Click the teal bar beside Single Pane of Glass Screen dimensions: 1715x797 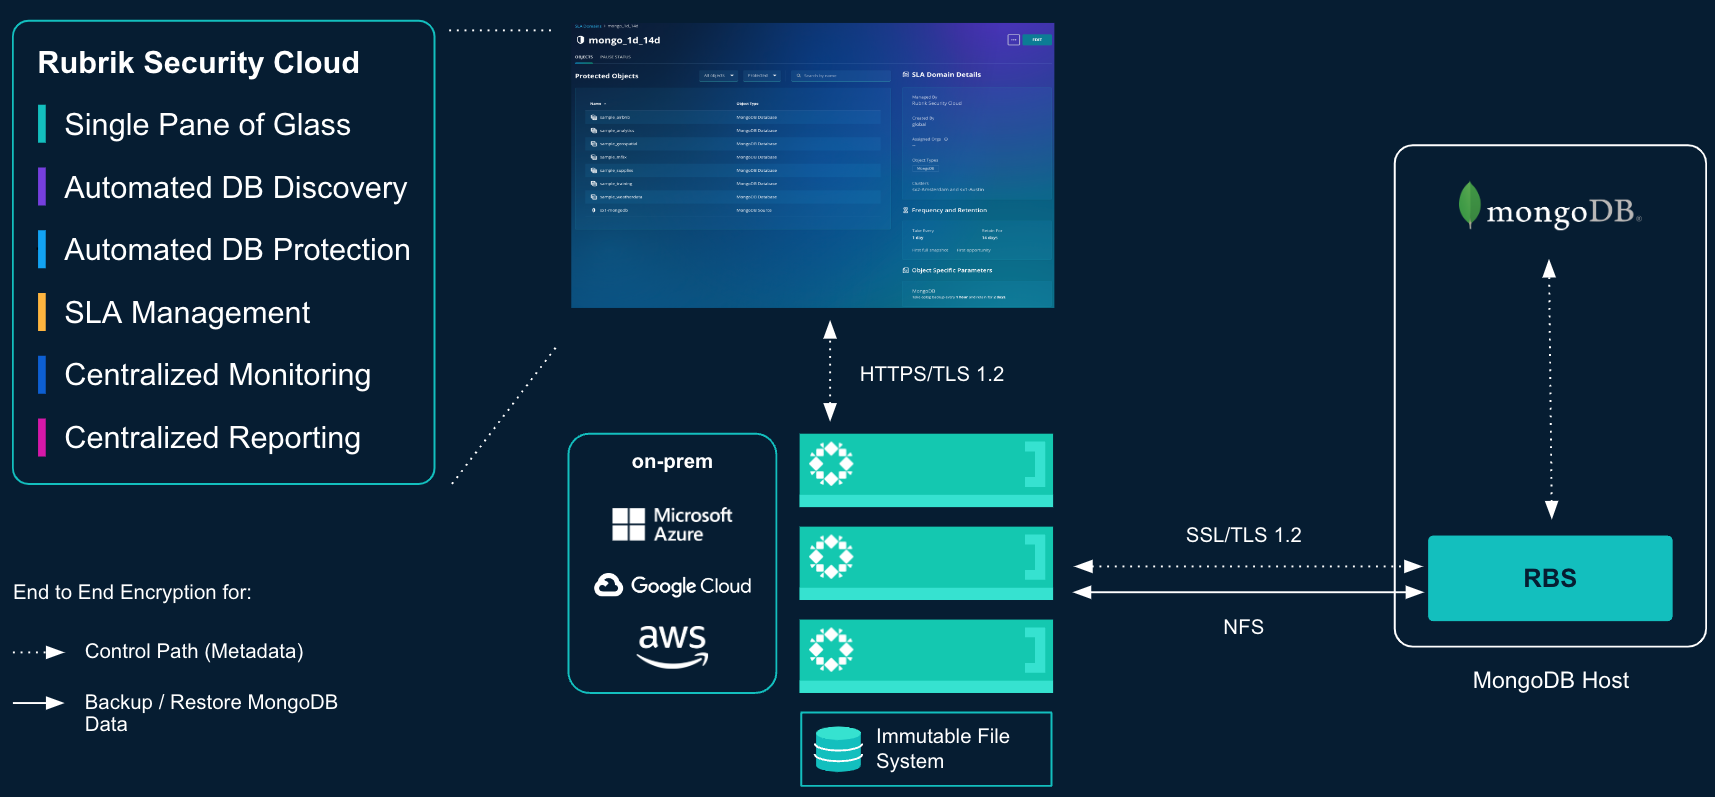[x=42, y=124]
